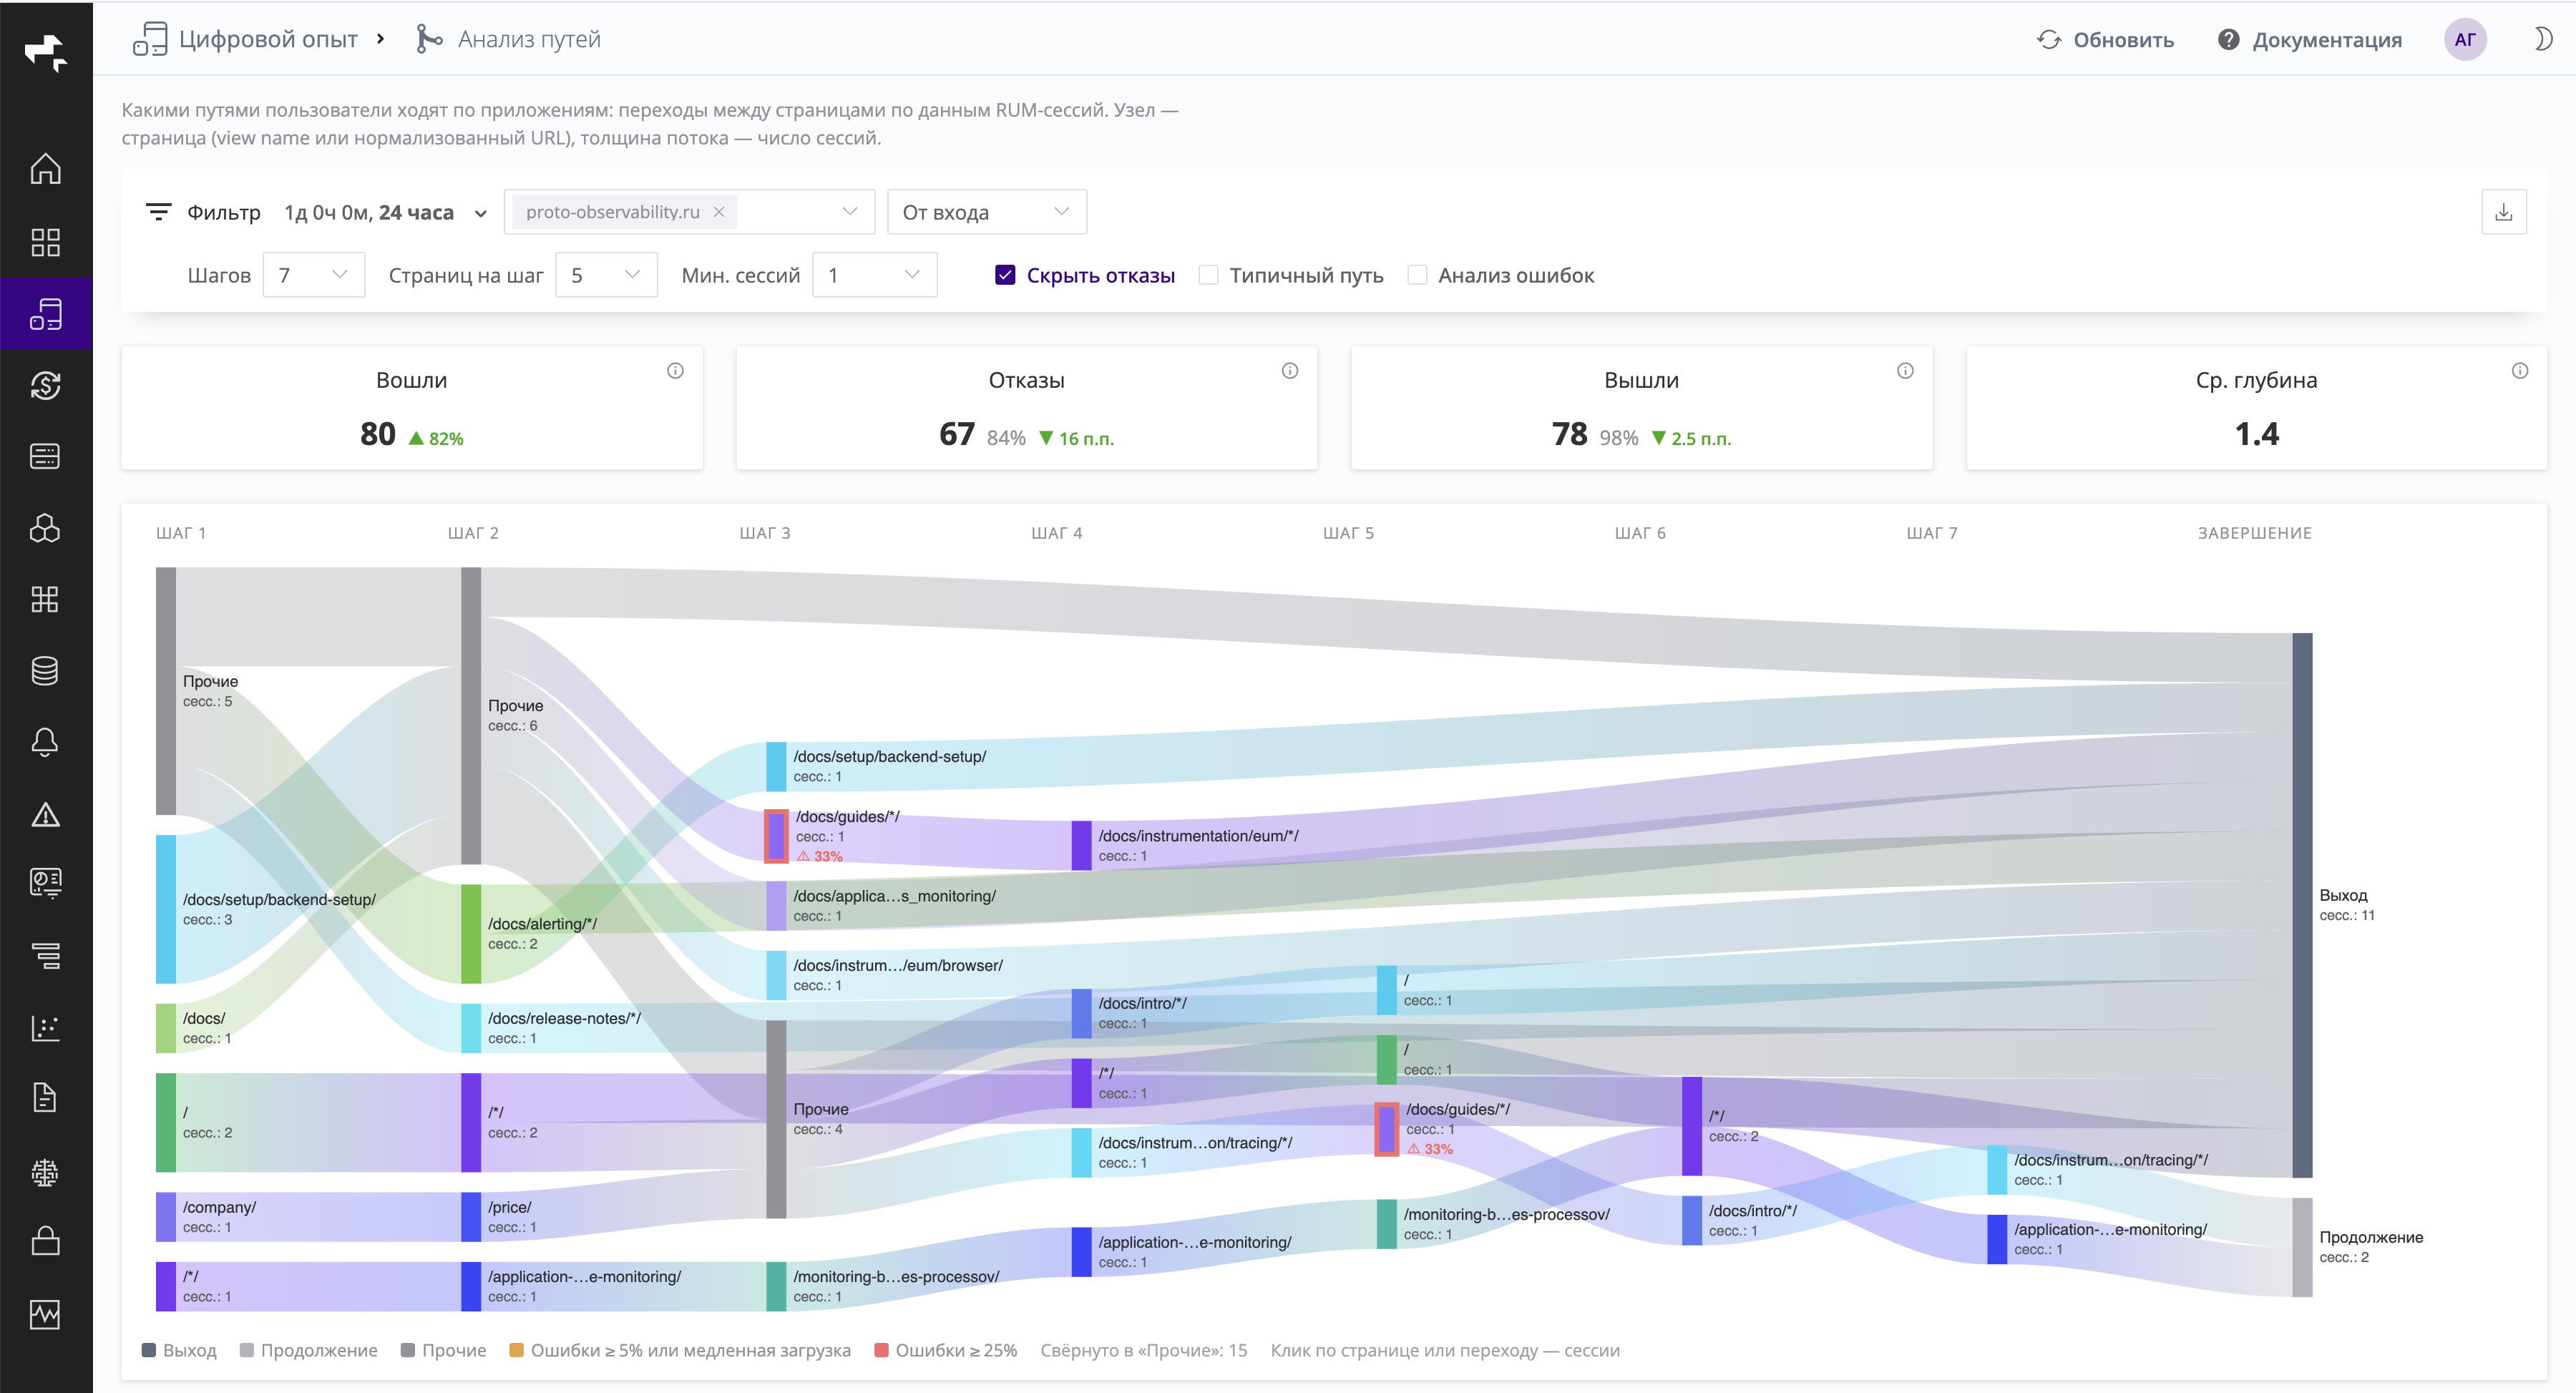This screenshot has width=2576, height=1393.
Task: Expand the Шагов dropdown
Action: click(313, 275)
